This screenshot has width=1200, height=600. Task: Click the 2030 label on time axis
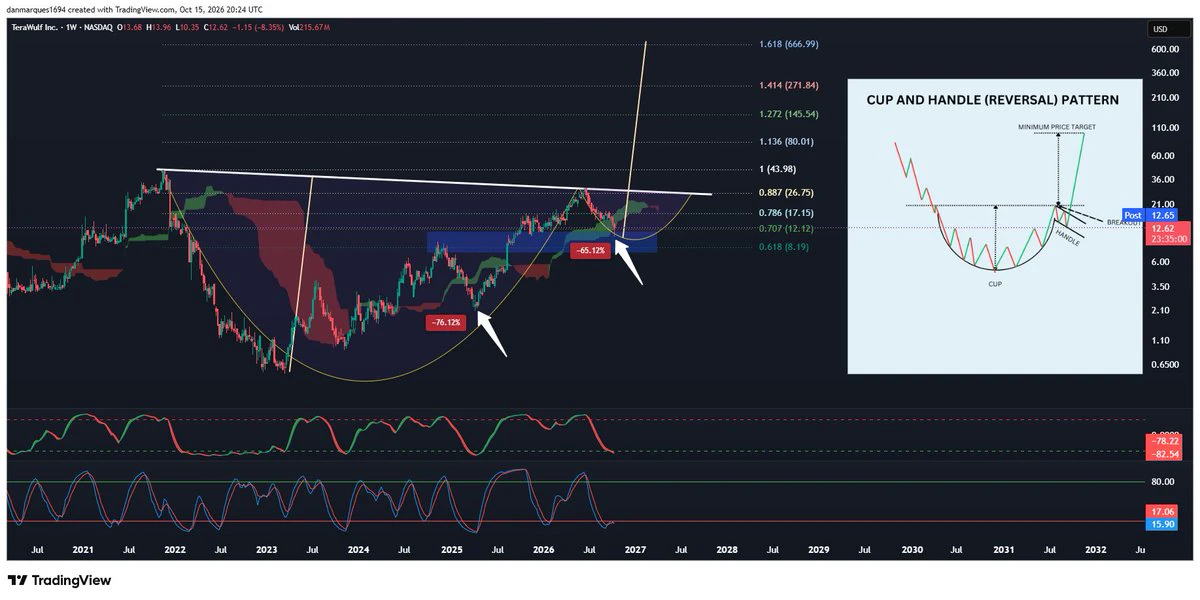coord(912,550)
